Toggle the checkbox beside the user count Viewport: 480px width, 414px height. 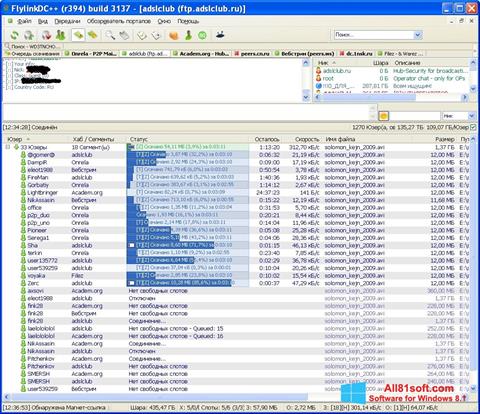tap(473, 127)
